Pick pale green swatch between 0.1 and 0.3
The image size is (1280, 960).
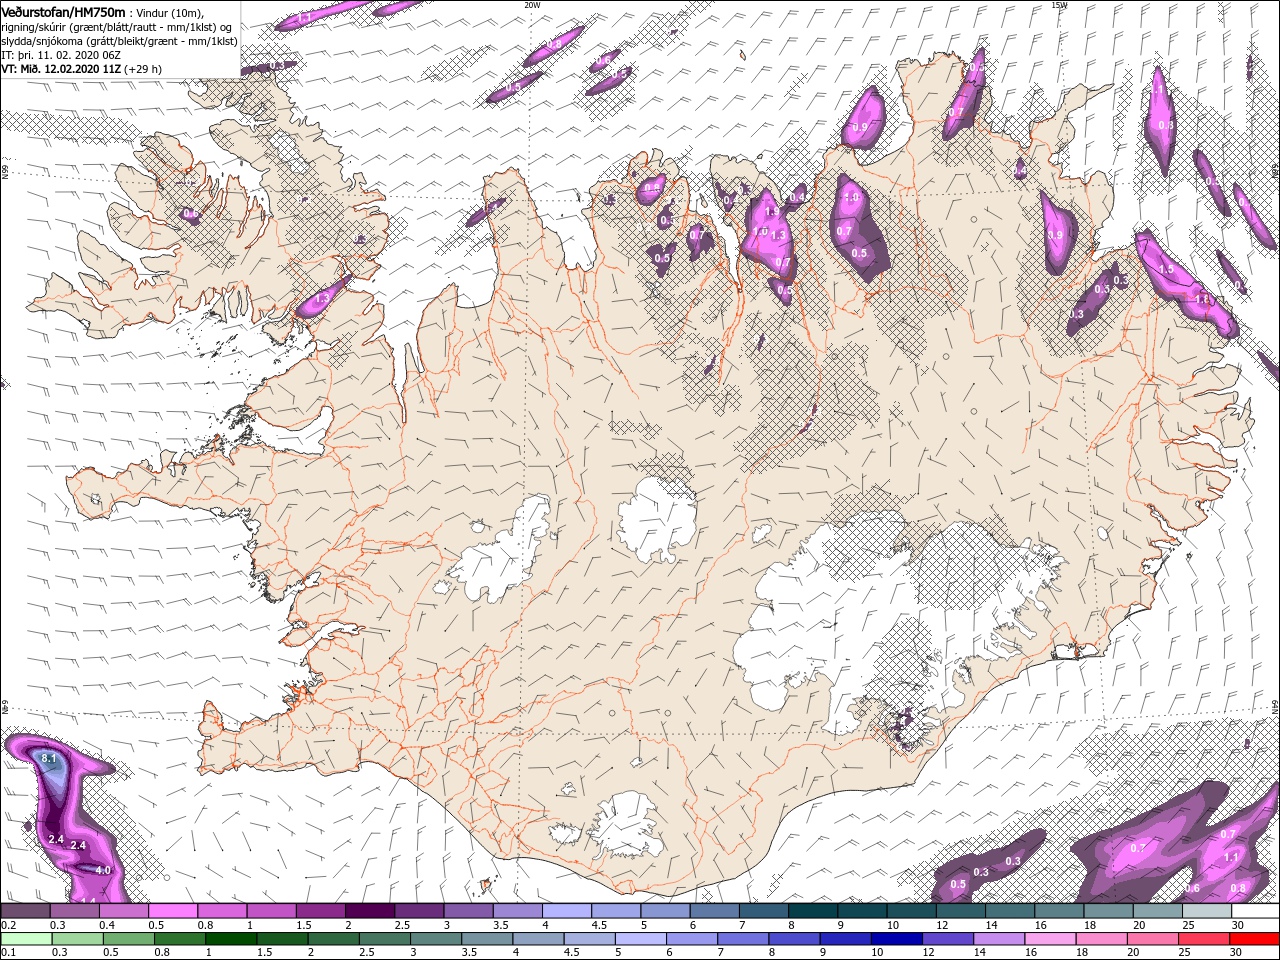pyautogui.click(x=25, y=939)
